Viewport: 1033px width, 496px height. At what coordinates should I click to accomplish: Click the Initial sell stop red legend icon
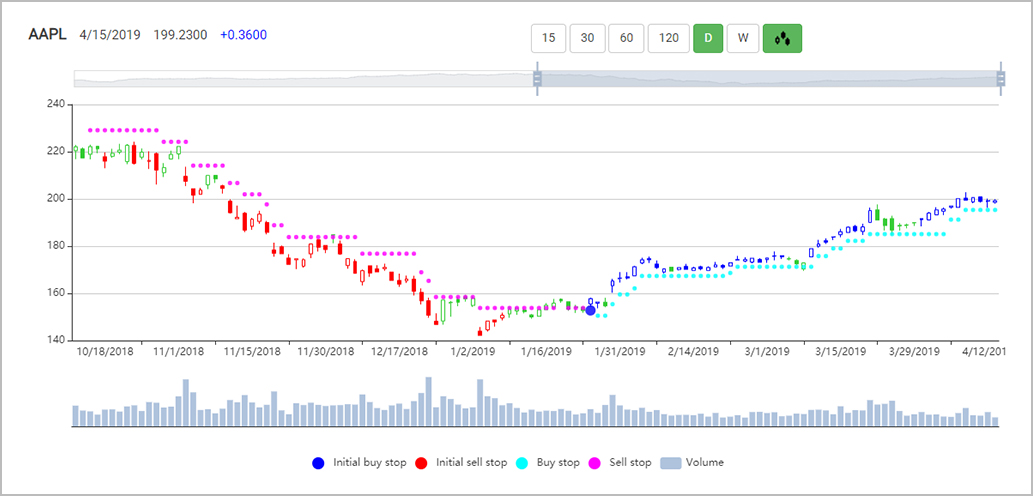click(421, 463)
